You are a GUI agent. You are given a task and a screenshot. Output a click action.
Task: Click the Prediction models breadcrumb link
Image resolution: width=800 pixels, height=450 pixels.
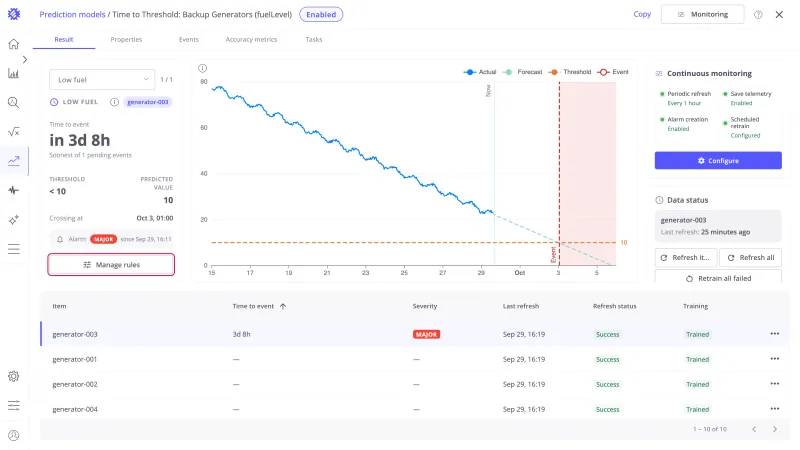(72, 14)
